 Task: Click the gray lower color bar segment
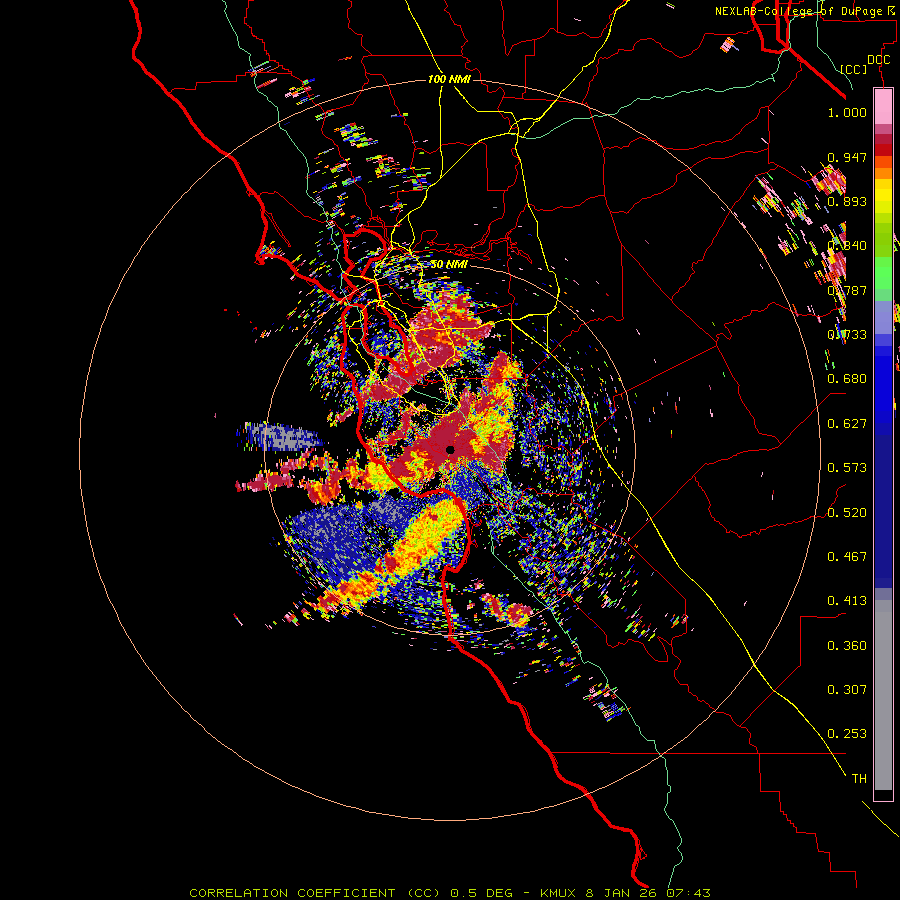coord(883,695)
